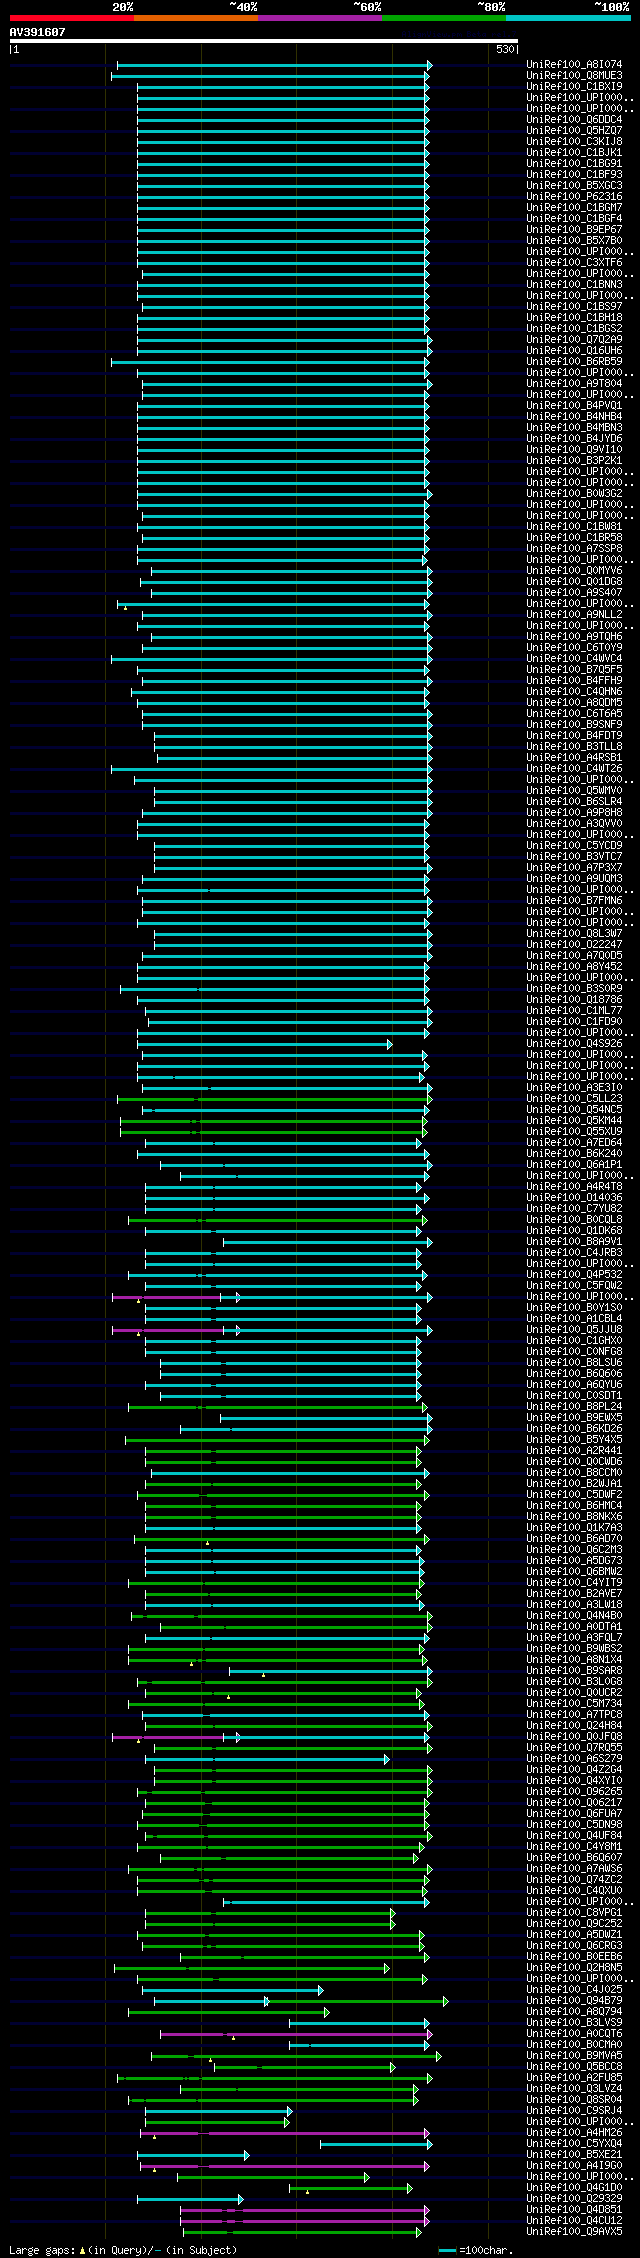This screenshot has height=2258, width=640.
Task: Select the UniRef100_O22247 label
Action: point(574,944)
